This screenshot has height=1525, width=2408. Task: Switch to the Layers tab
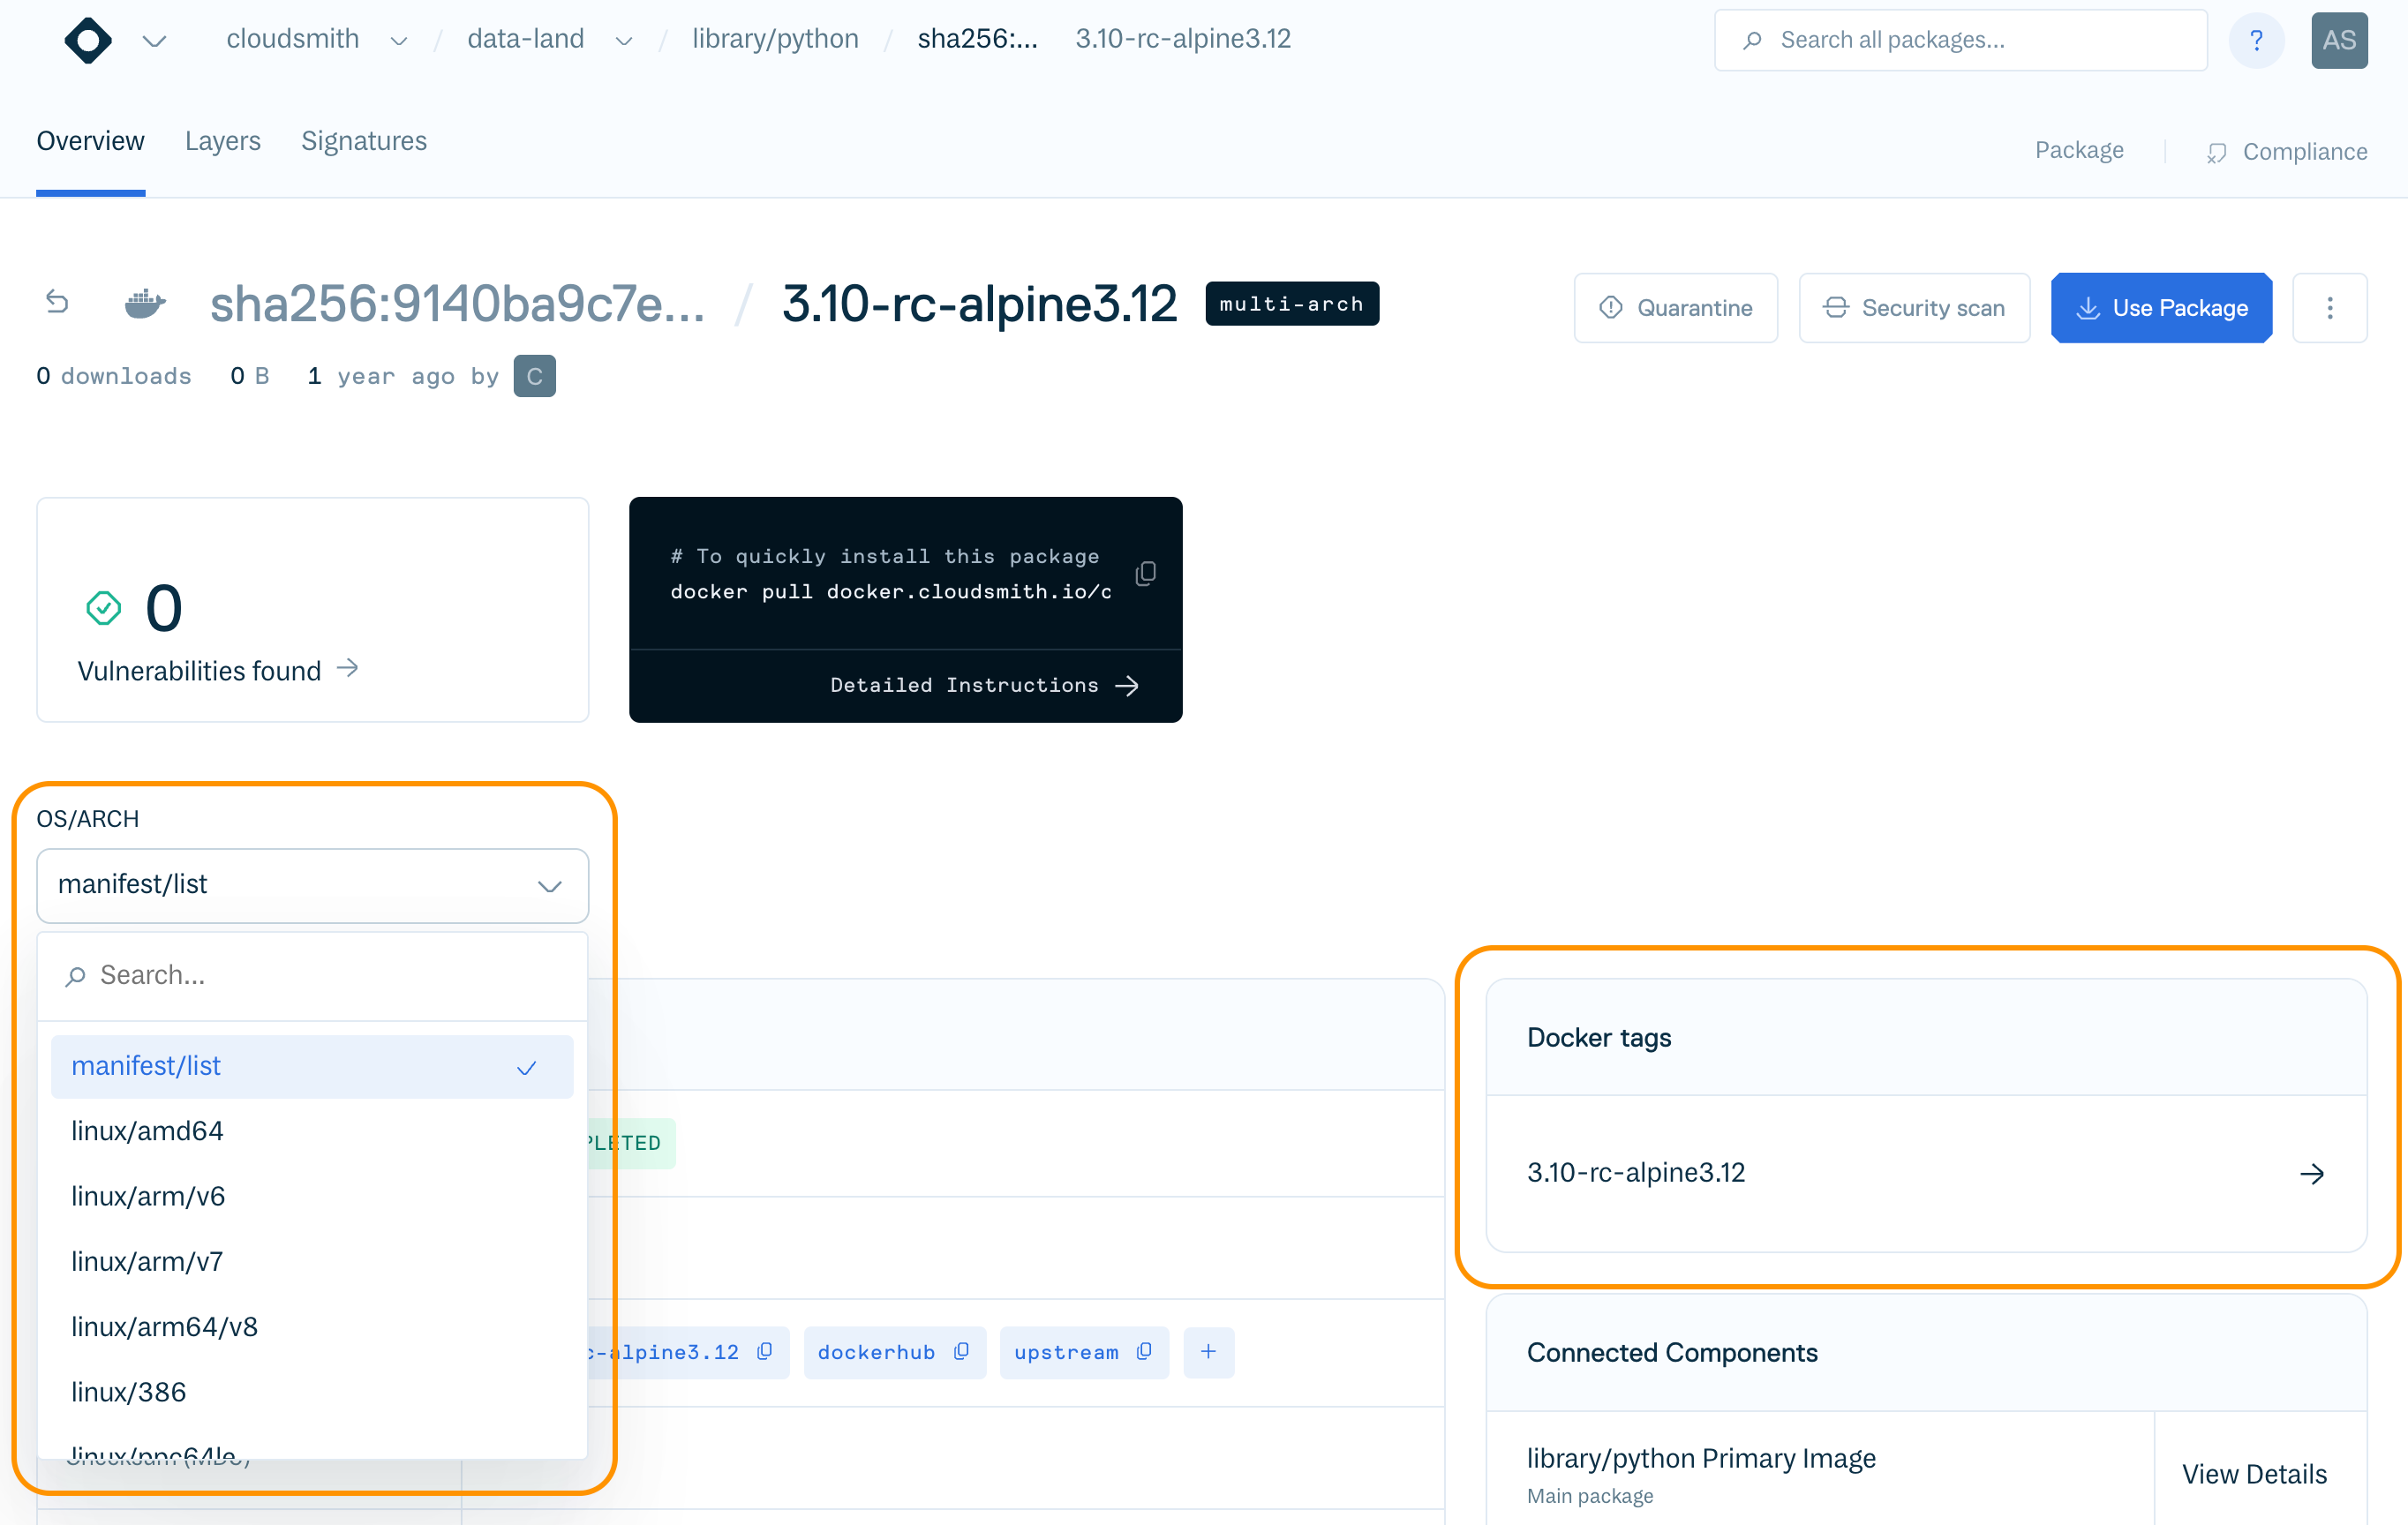[x=222, y=141]
